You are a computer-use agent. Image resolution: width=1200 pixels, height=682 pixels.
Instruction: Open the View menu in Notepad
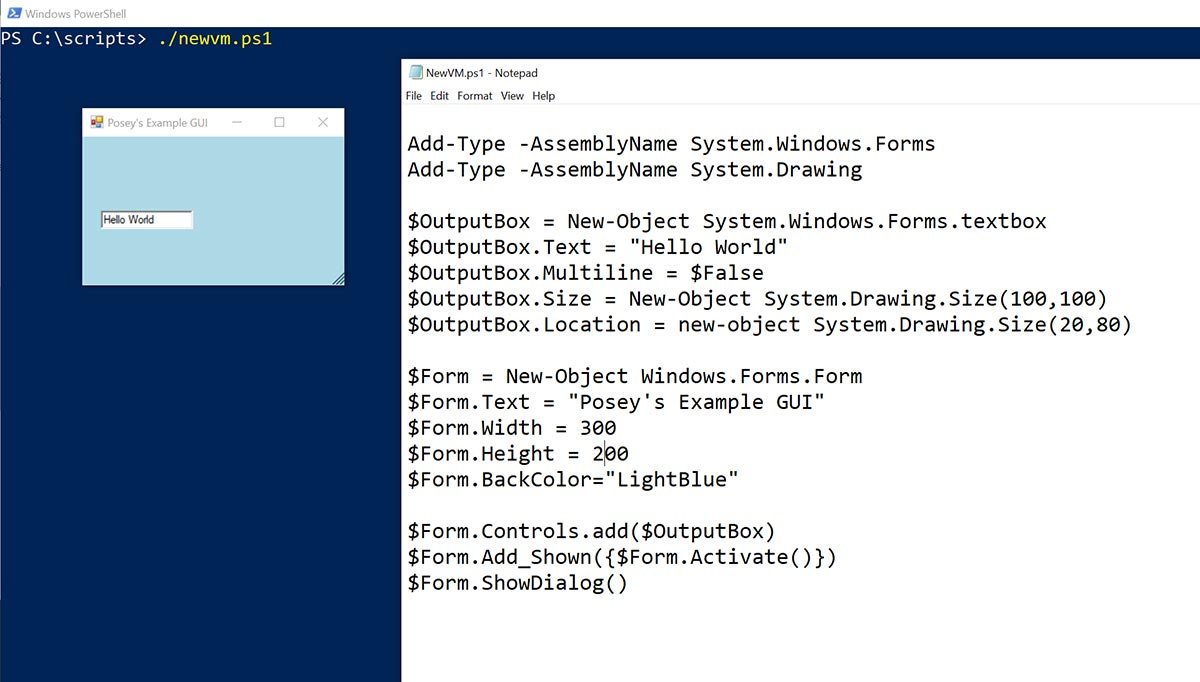(512, 96)
